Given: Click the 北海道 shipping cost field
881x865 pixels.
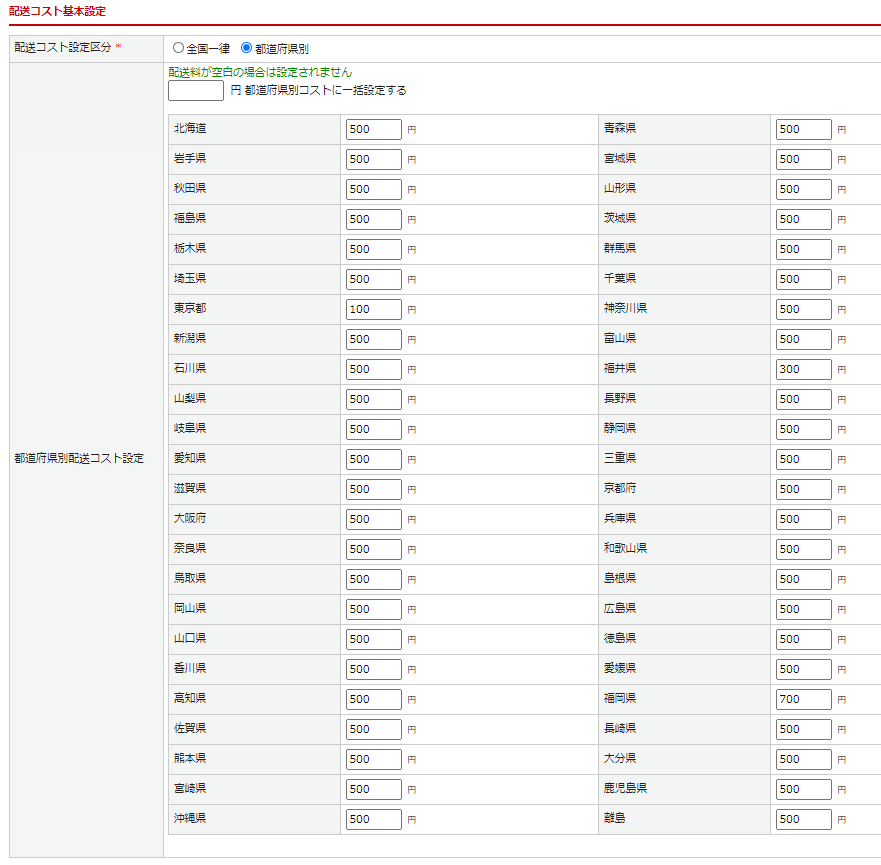Looking at the screenshot, I should pyautogui.click(x=374, y=129).
